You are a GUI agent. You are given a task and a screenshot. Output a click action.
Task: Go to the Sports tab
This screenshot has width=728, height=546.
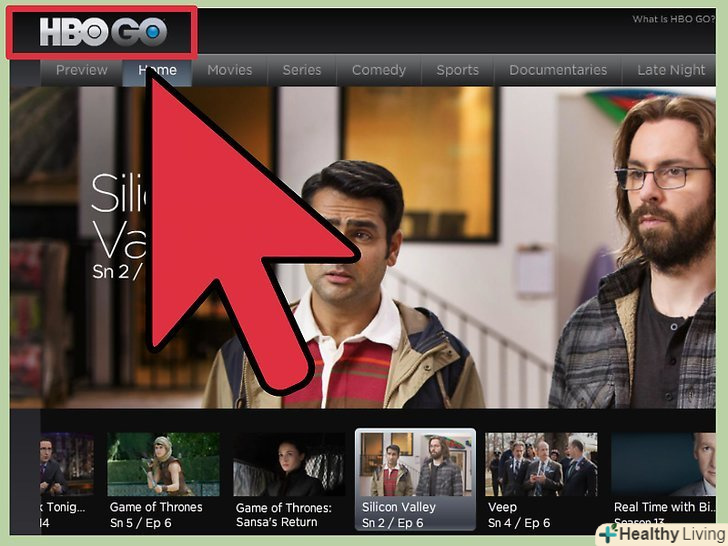pyautogui.click(x=457, y=70)
